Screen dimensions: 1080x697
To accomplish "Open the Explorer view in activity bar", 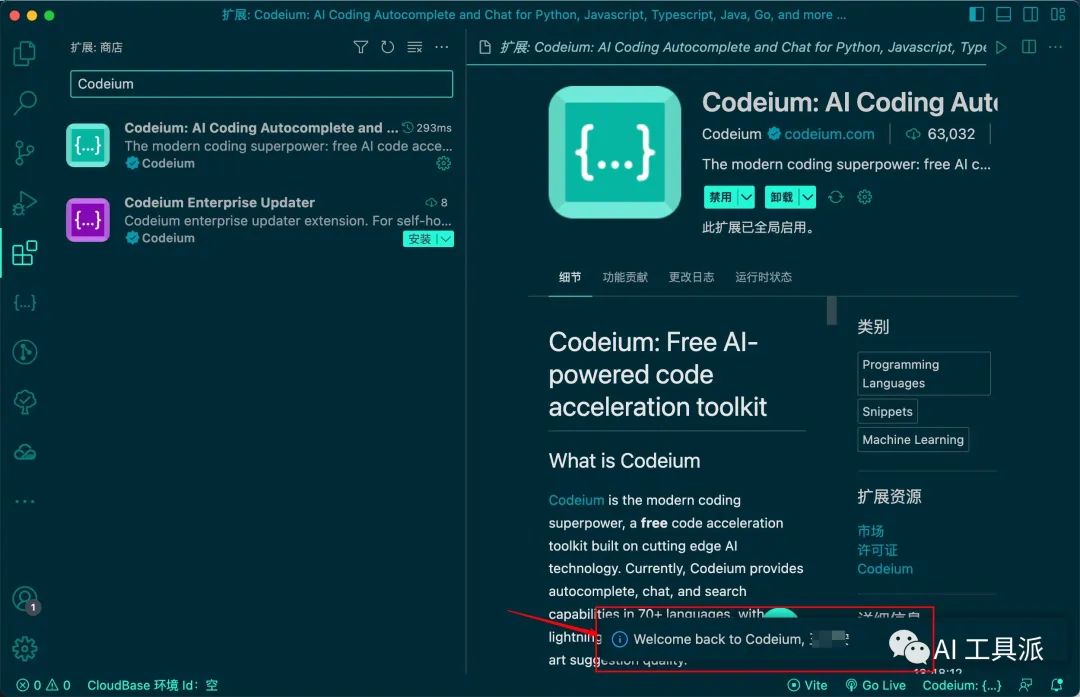I will tap(25, 53).
